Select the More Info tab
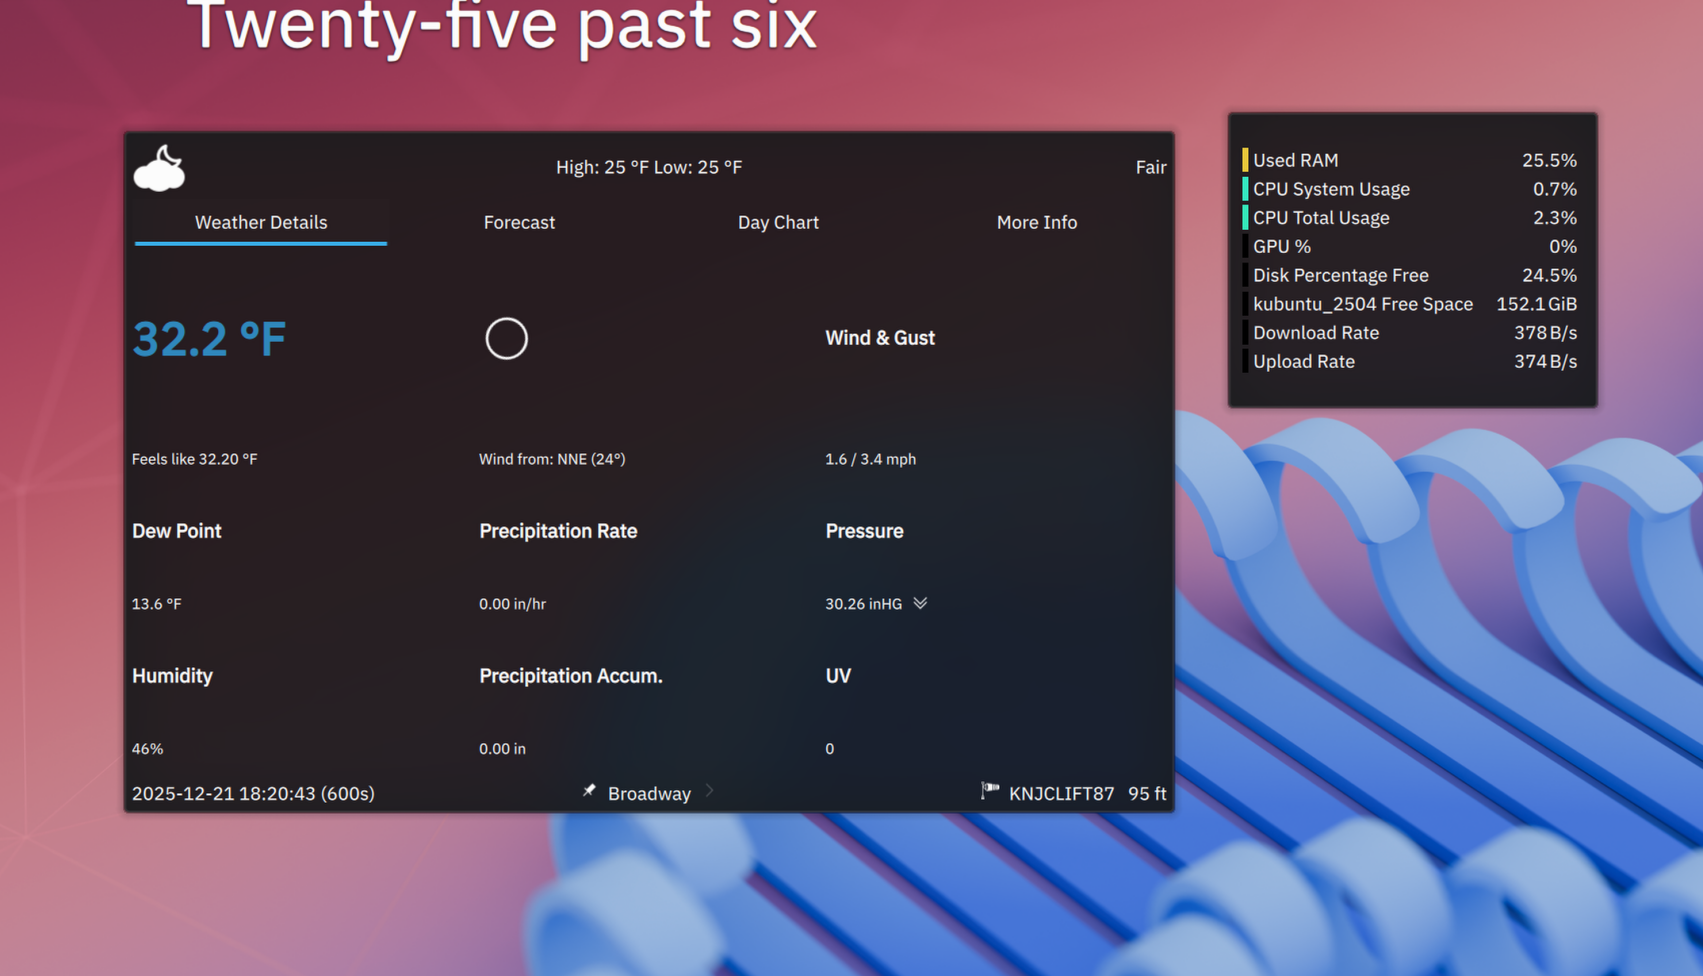 click(x=1037, y=222)
